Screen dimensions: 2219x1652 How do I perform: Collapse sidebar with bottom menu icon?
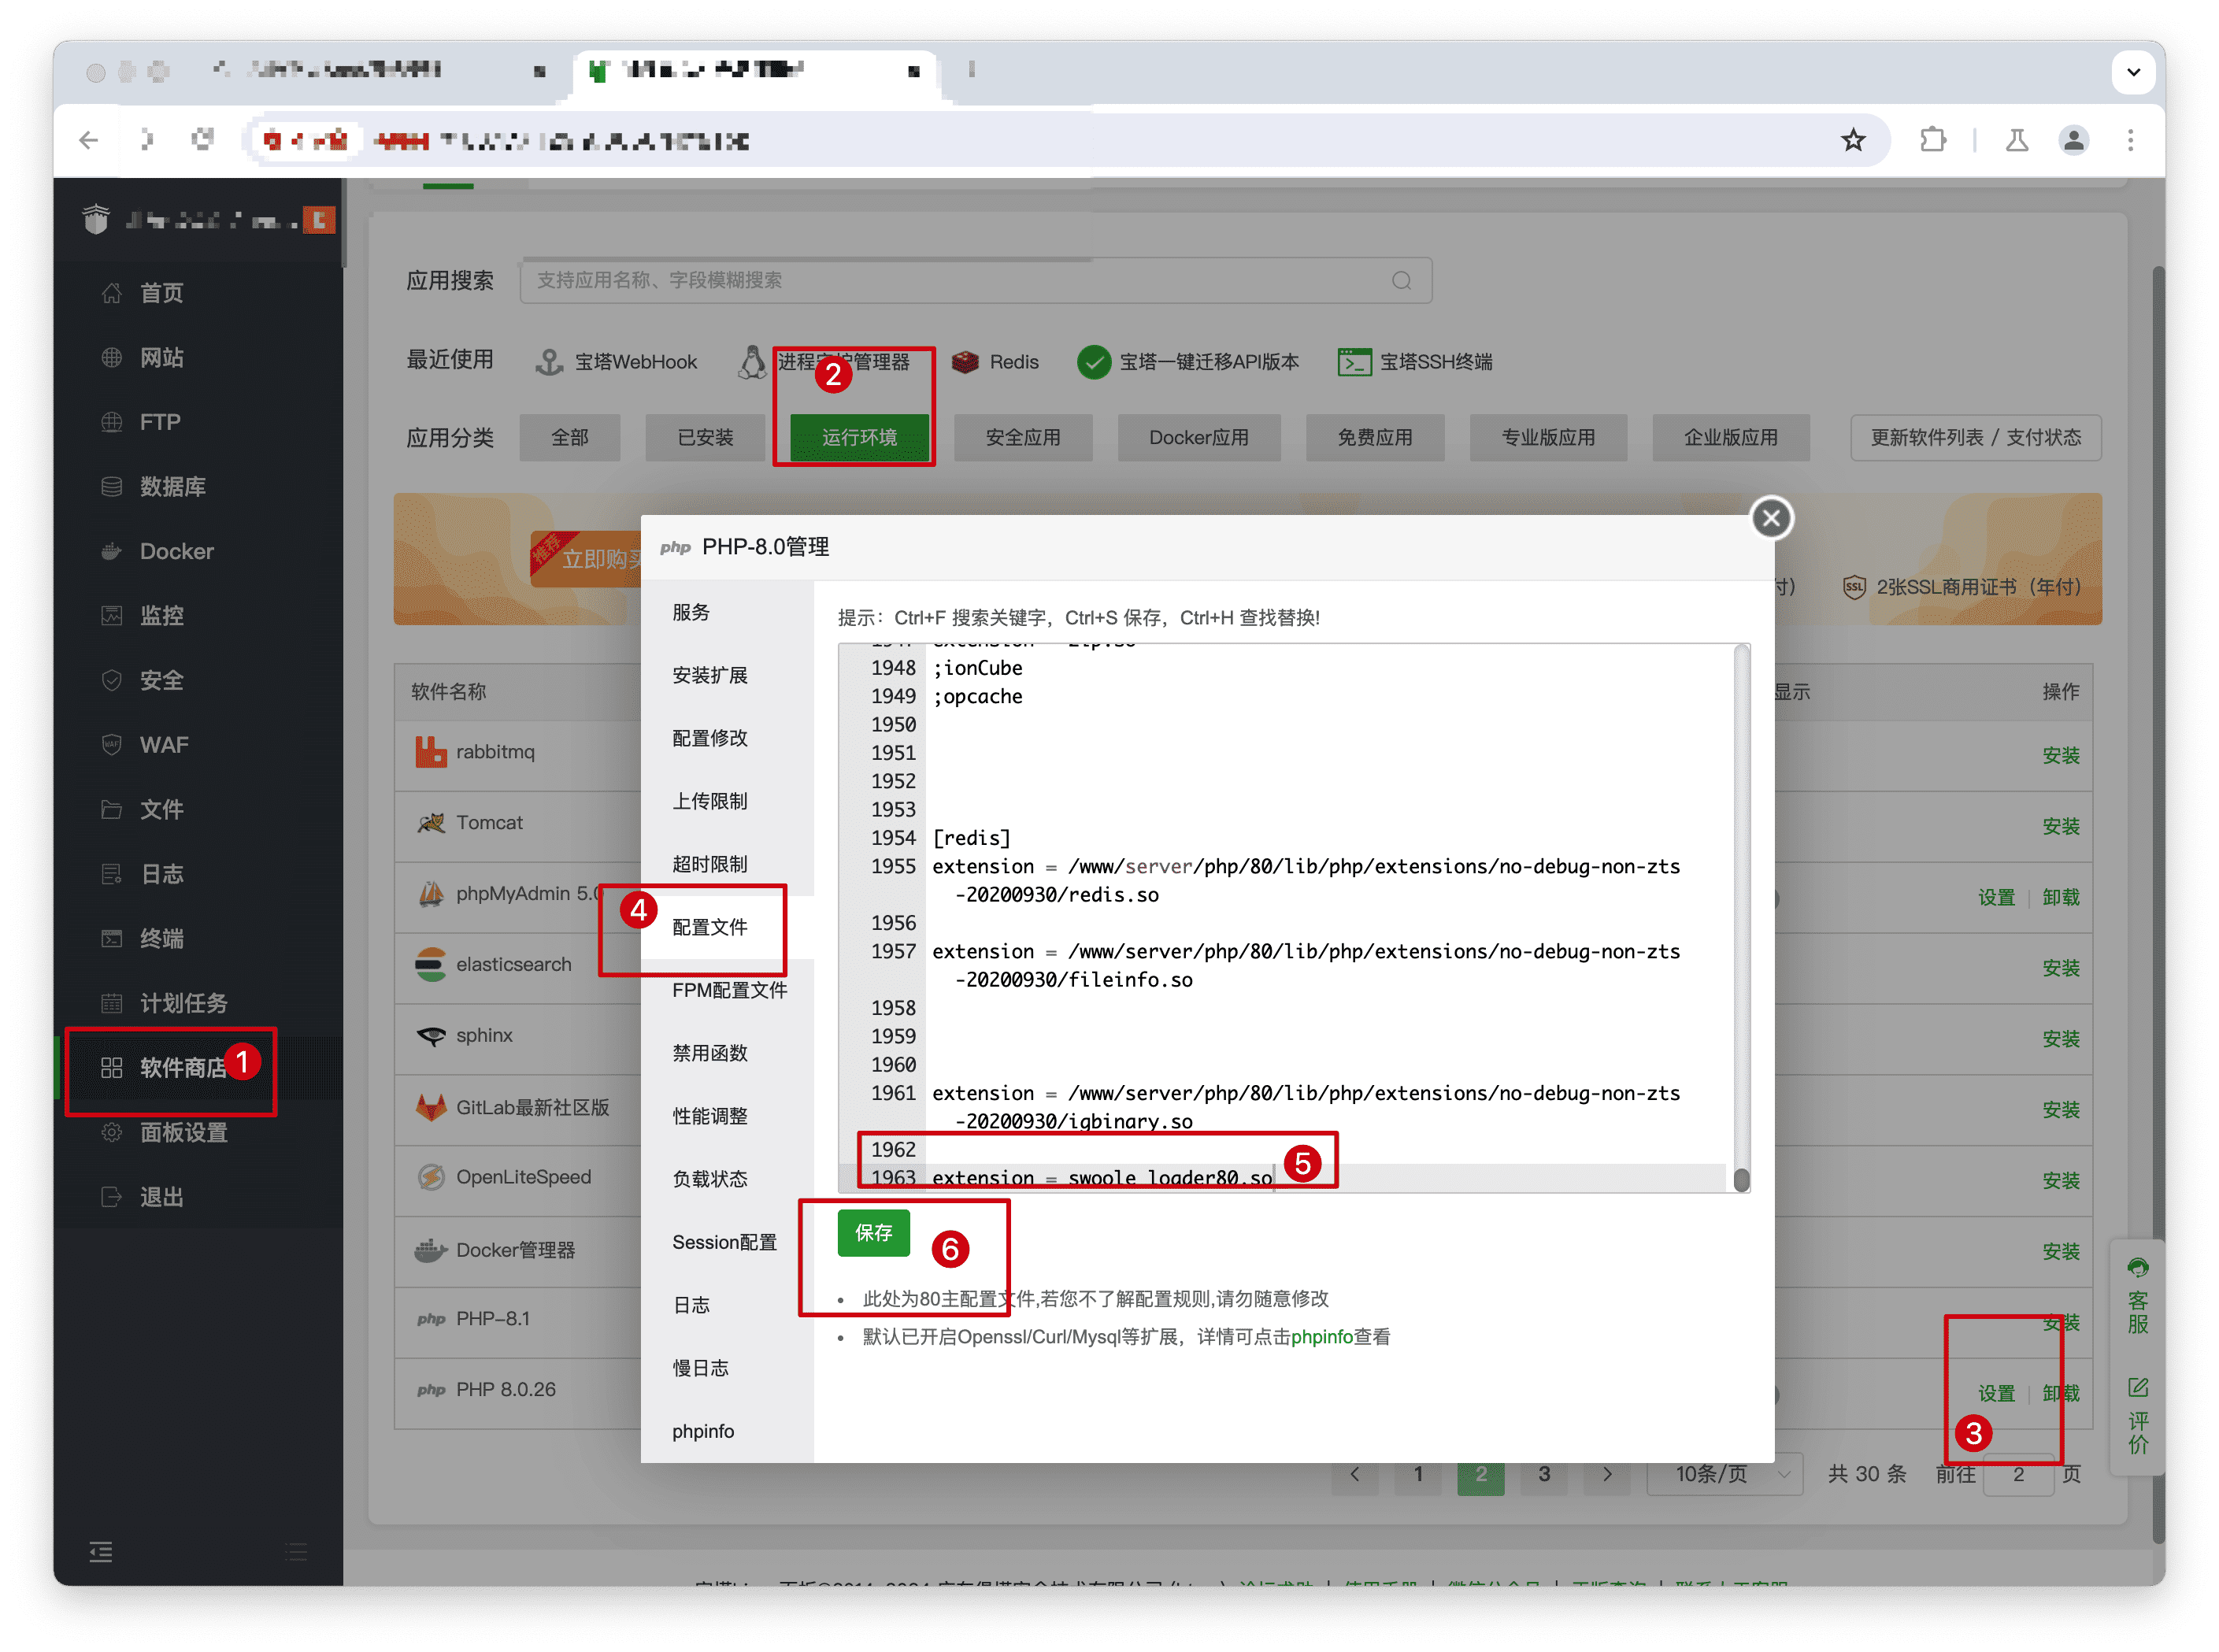[101, 1552]
